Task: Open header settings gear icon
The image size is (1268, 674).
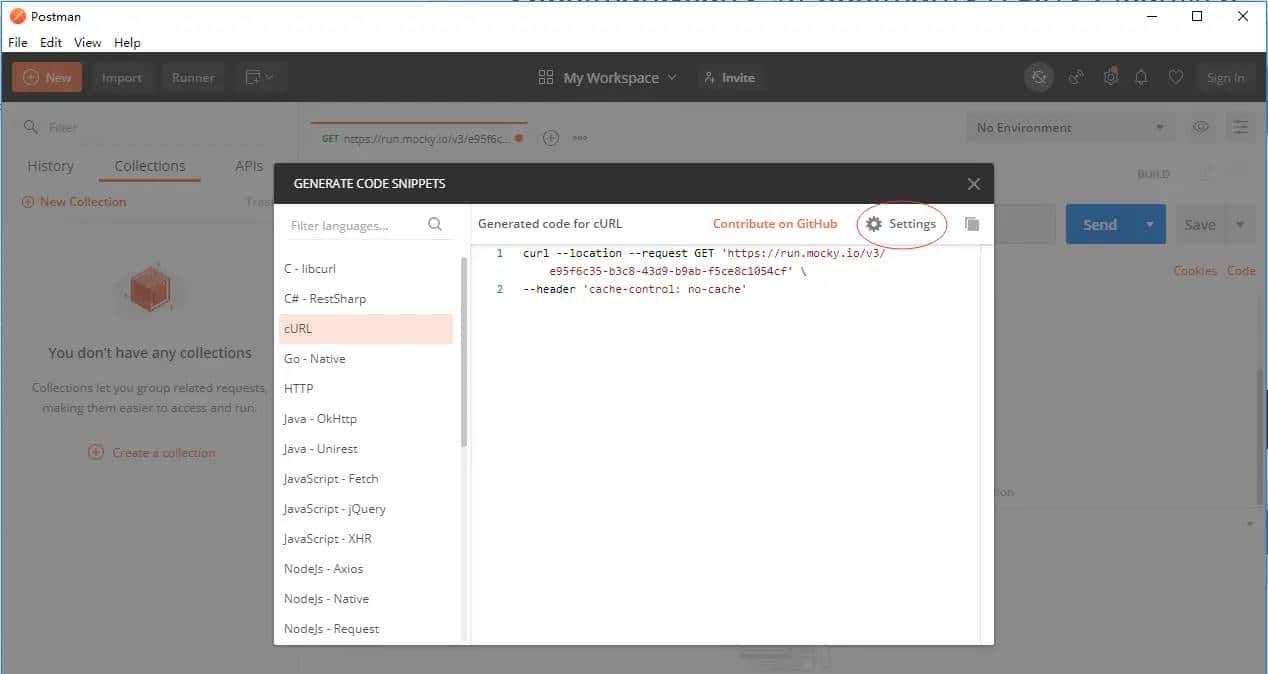Action: pyautogui.click(x=1110, y=77)
